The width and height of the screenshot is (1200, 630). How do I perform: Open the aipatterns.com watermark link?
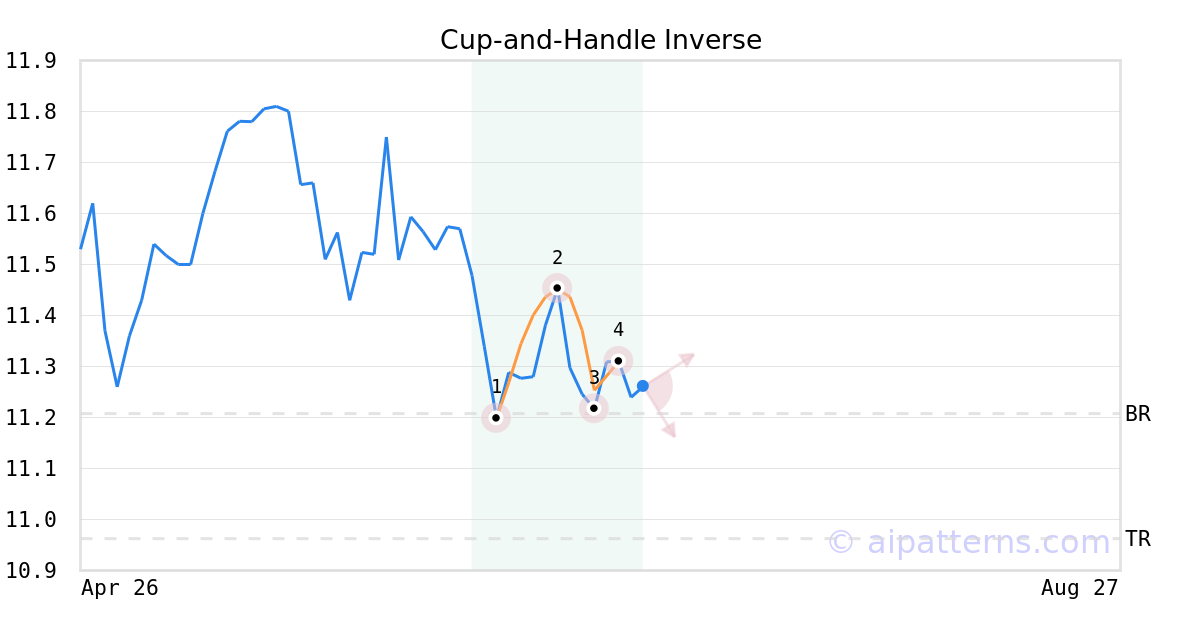969,542
